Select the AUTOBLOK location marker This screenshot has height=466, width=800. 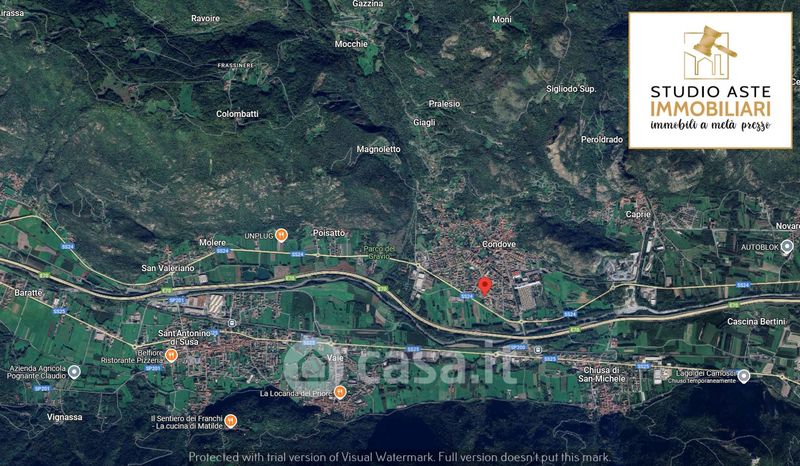tap(787, 247)
